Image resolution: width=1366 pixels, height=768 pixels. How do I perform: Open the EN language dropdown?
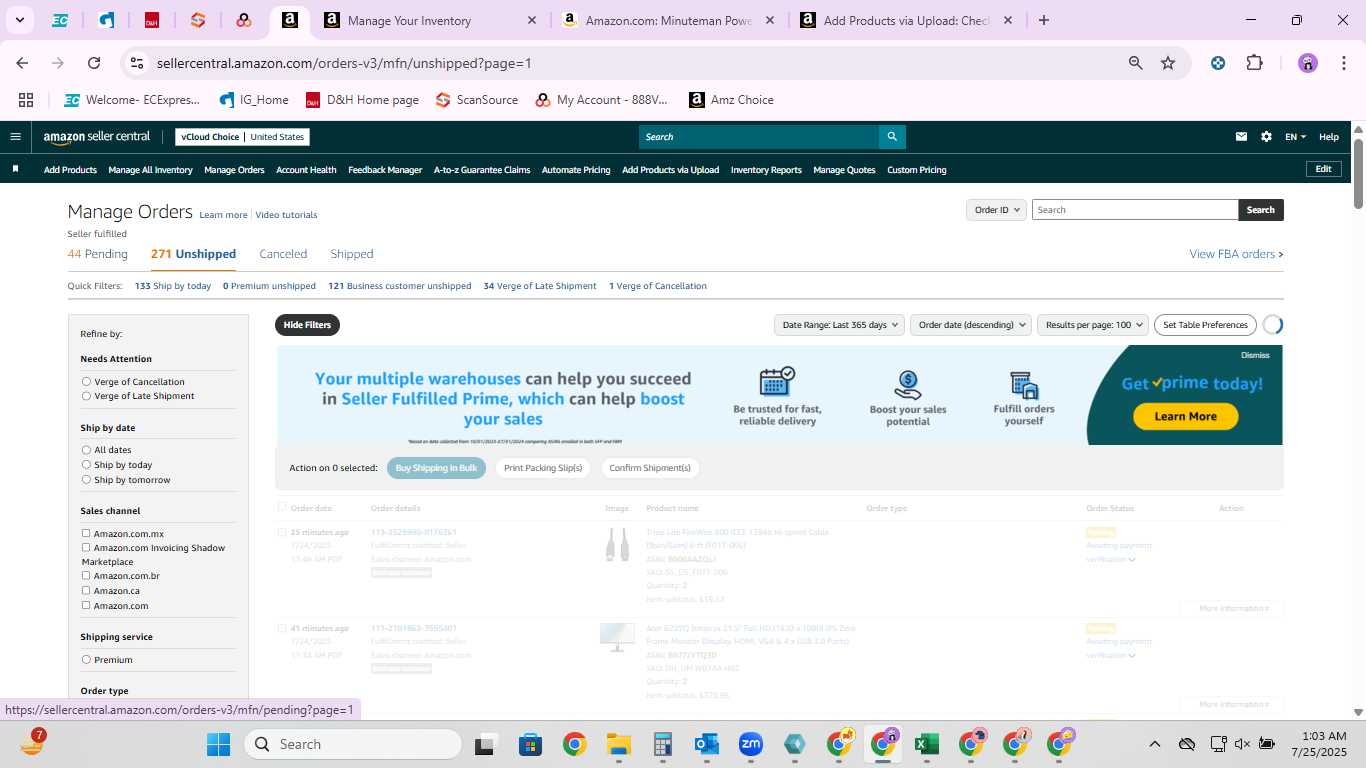tap(1295, 137)
